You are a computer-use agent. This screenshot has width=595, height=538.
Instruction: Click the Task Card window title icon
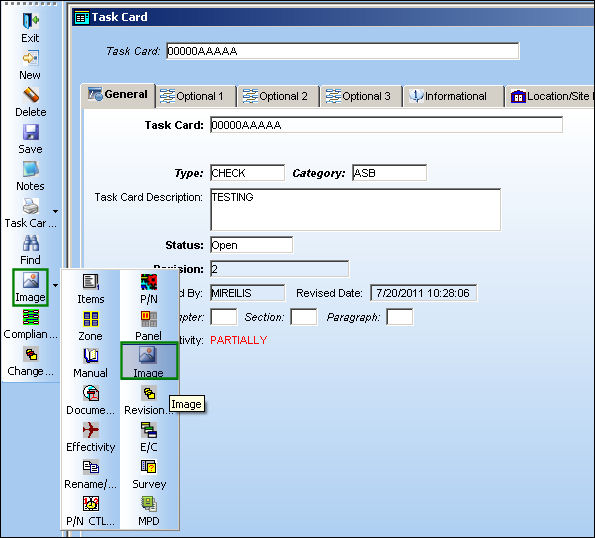click(x=82, y=17)
